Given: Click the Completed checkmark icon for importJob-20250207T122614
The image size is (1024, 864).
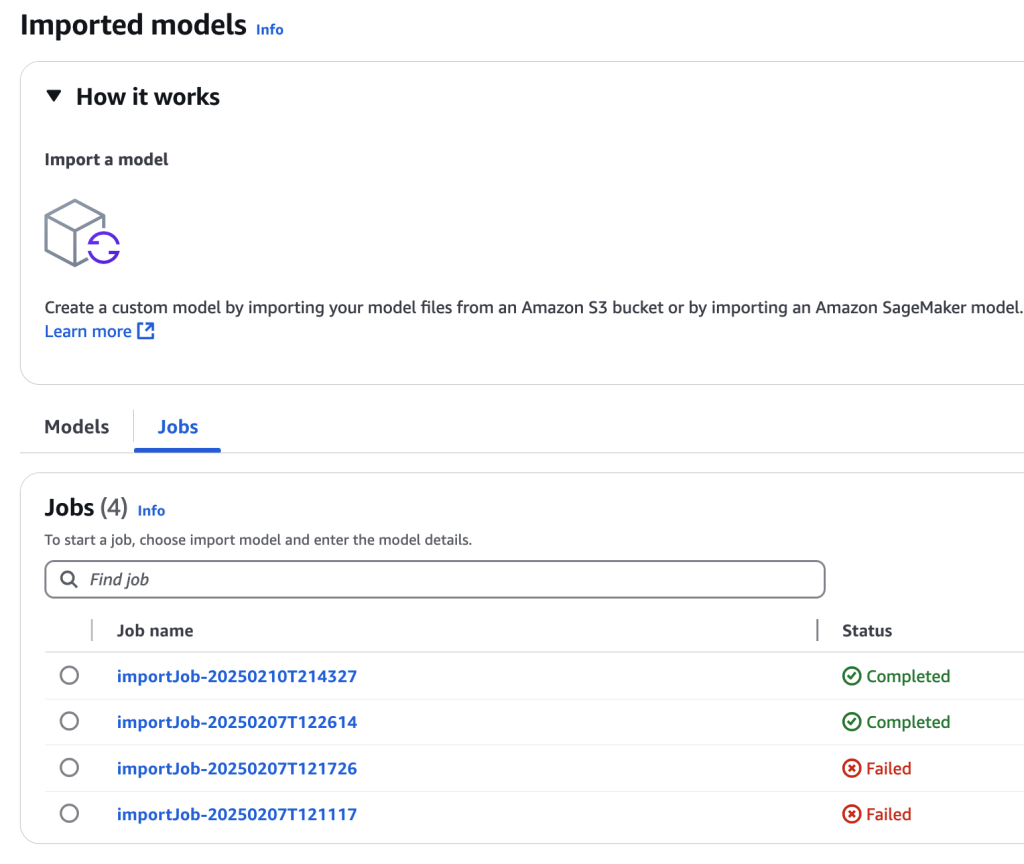Looking at the screenshot, I should (x=851, y=722).
